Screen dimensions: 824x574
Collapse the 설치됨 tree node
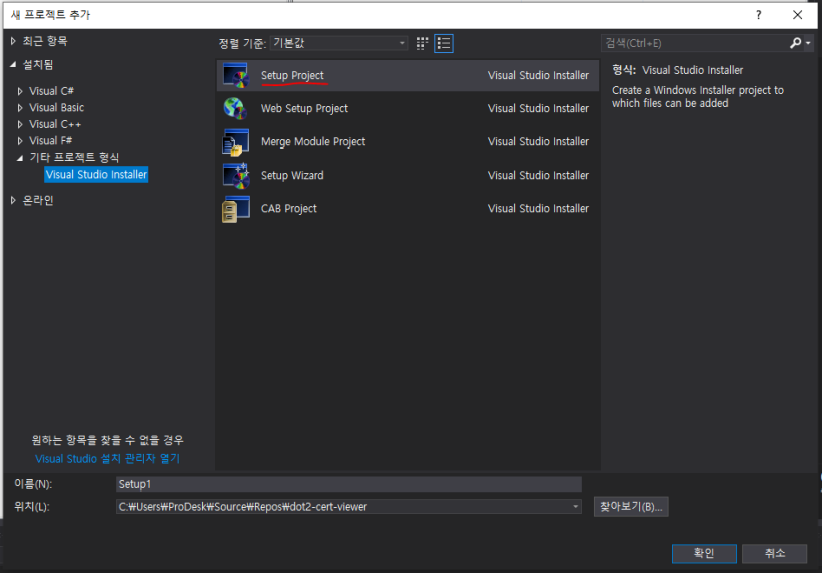pyautogui.click(x=13, y=65)
